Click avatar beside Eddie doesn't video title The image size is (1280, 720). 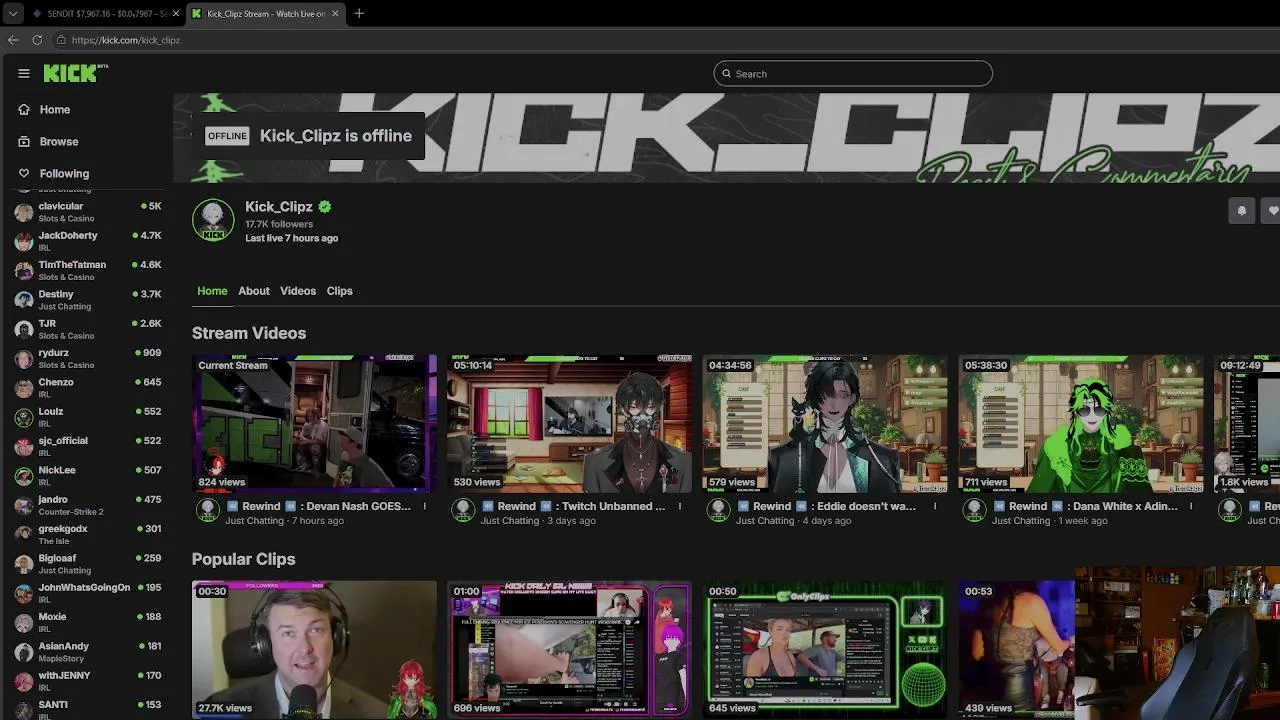(719, 510)
